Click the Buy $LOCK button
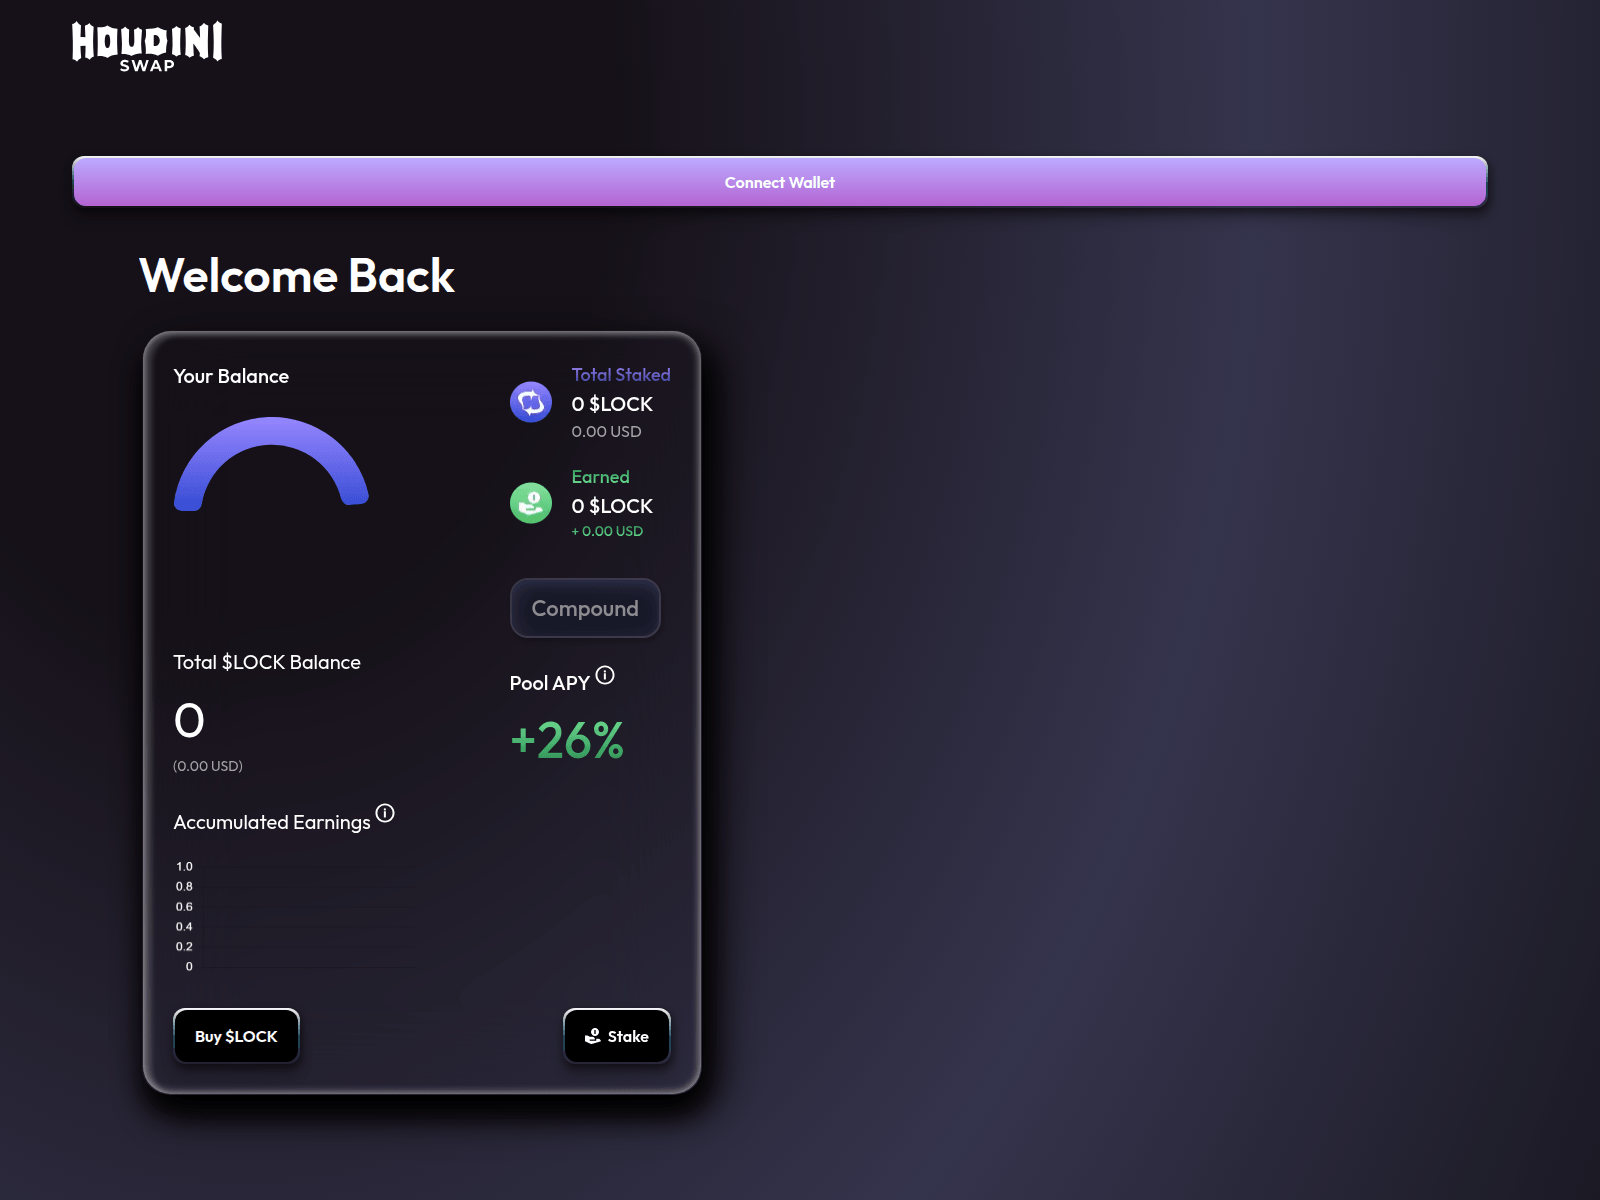1600x1200 pixels. tap(236, 1036)
